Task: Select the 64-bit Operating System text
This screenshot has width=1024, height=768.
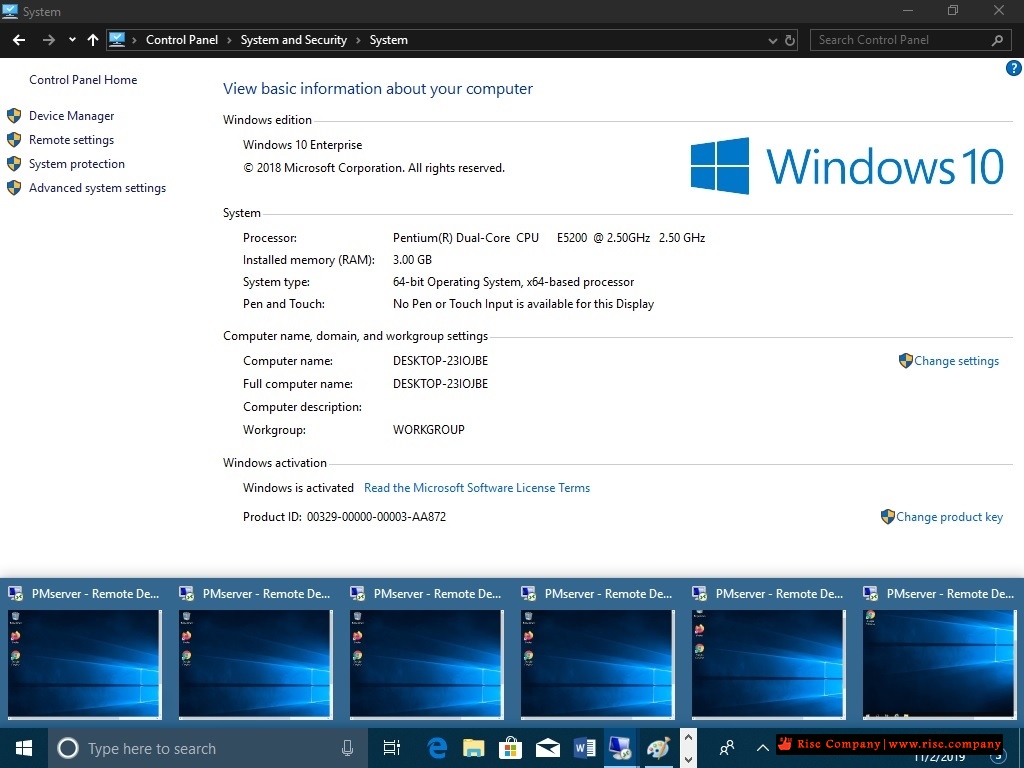Action: (513, 282)
